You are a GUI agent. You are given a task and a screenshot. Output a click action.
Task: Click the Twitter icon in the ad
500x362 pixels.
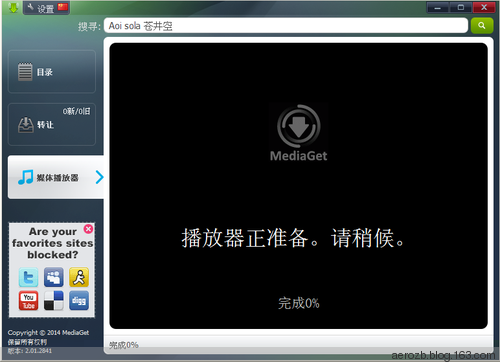pyautogui.click(x=28, y=277)
